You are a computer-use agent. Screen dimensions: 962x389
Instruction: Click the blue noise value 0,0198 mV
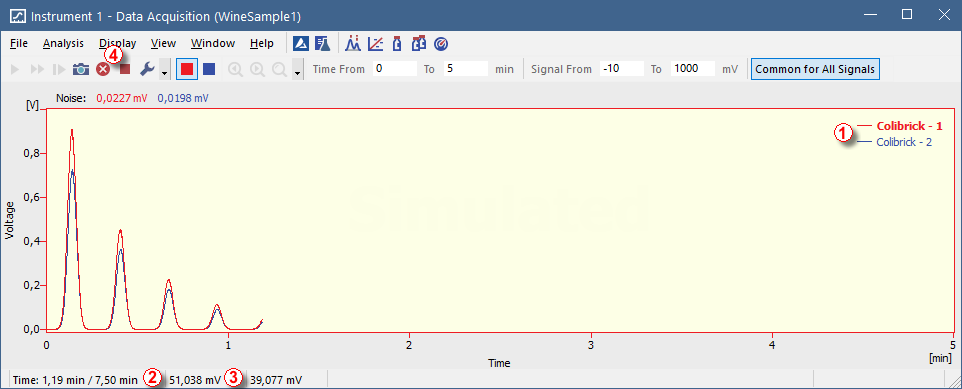click(x=183, y=97)
